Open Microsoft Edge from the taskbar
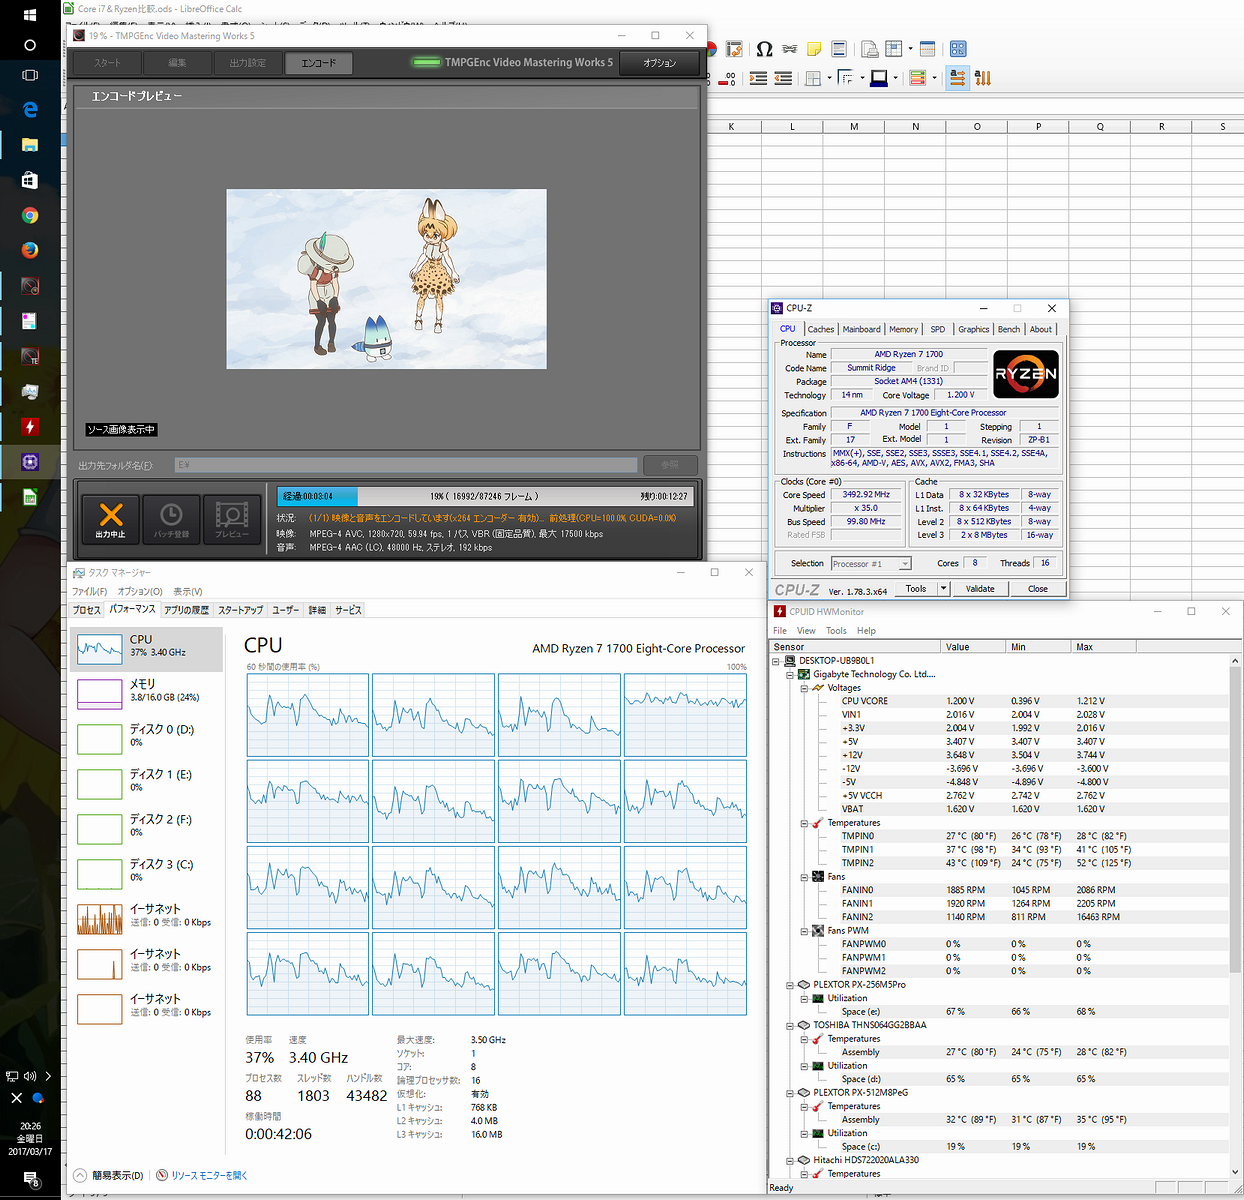 coord(30,109)
